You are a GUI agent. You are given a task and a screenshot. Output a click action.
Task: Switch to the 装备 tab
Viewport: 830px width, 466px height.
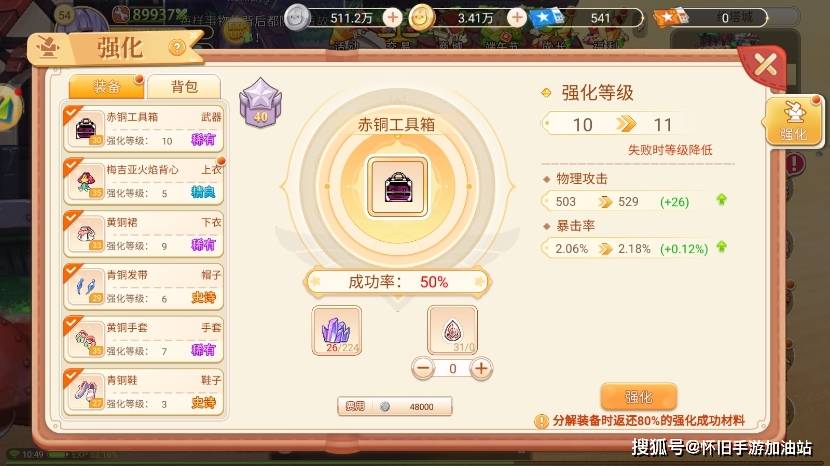[x=106, y=86]
